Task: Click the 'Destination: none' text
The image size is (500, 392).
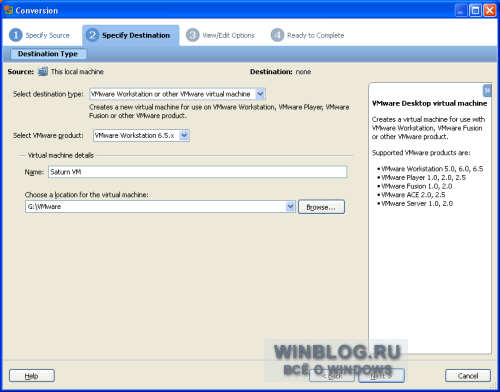Action: coord(280,72)
